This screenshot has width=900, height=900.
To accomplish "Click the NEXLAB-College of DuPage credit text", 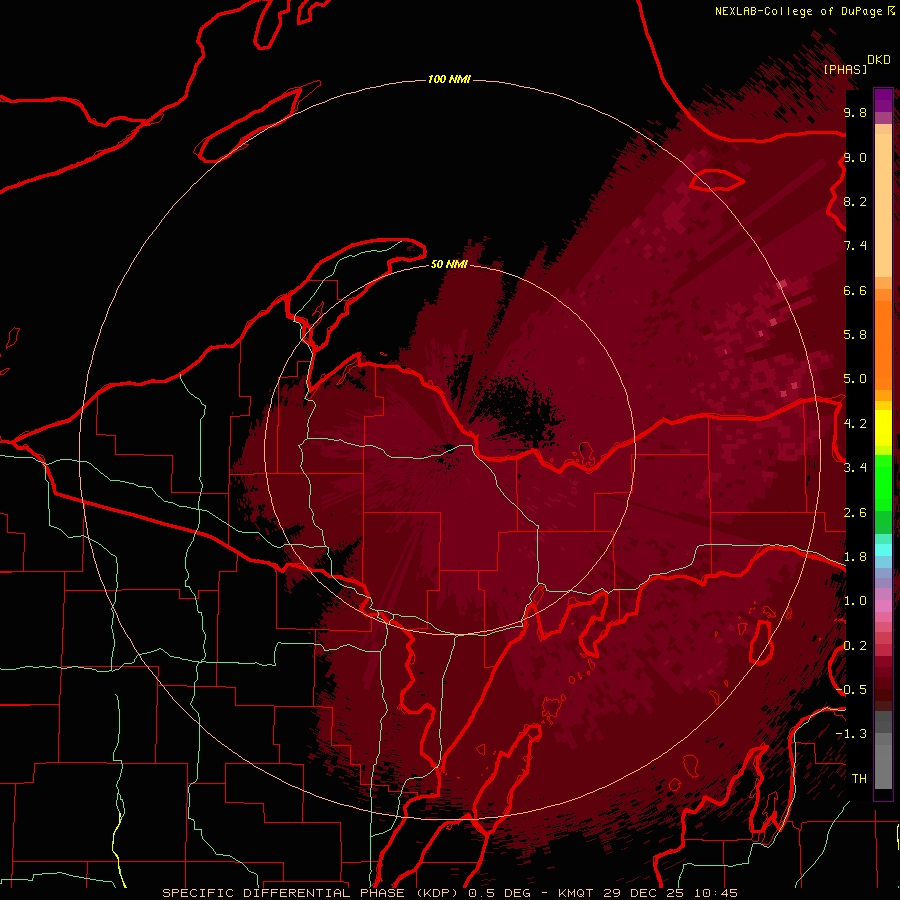I will [798, 11].
